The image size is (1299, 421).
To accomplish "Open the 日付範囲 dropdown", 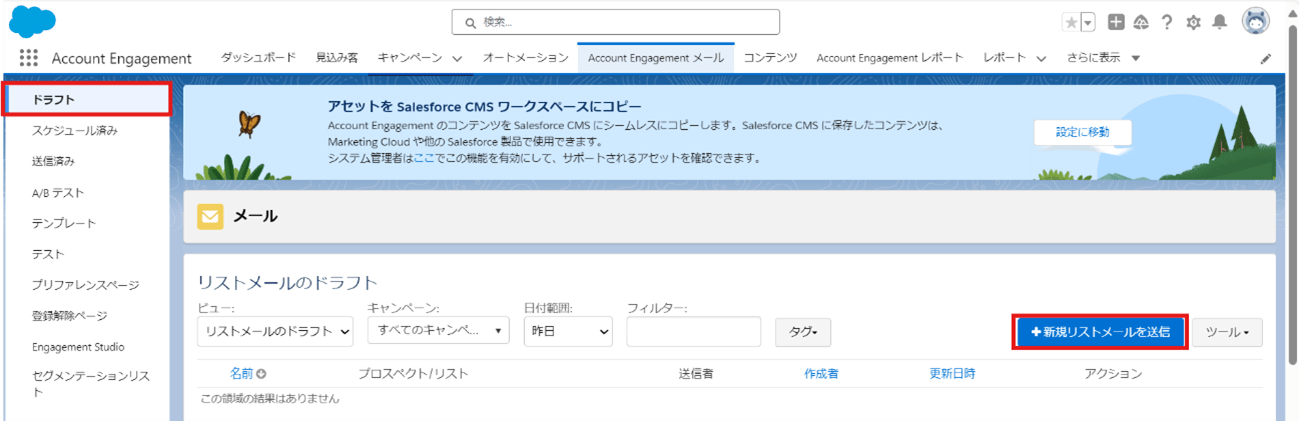I will [568, 332].
